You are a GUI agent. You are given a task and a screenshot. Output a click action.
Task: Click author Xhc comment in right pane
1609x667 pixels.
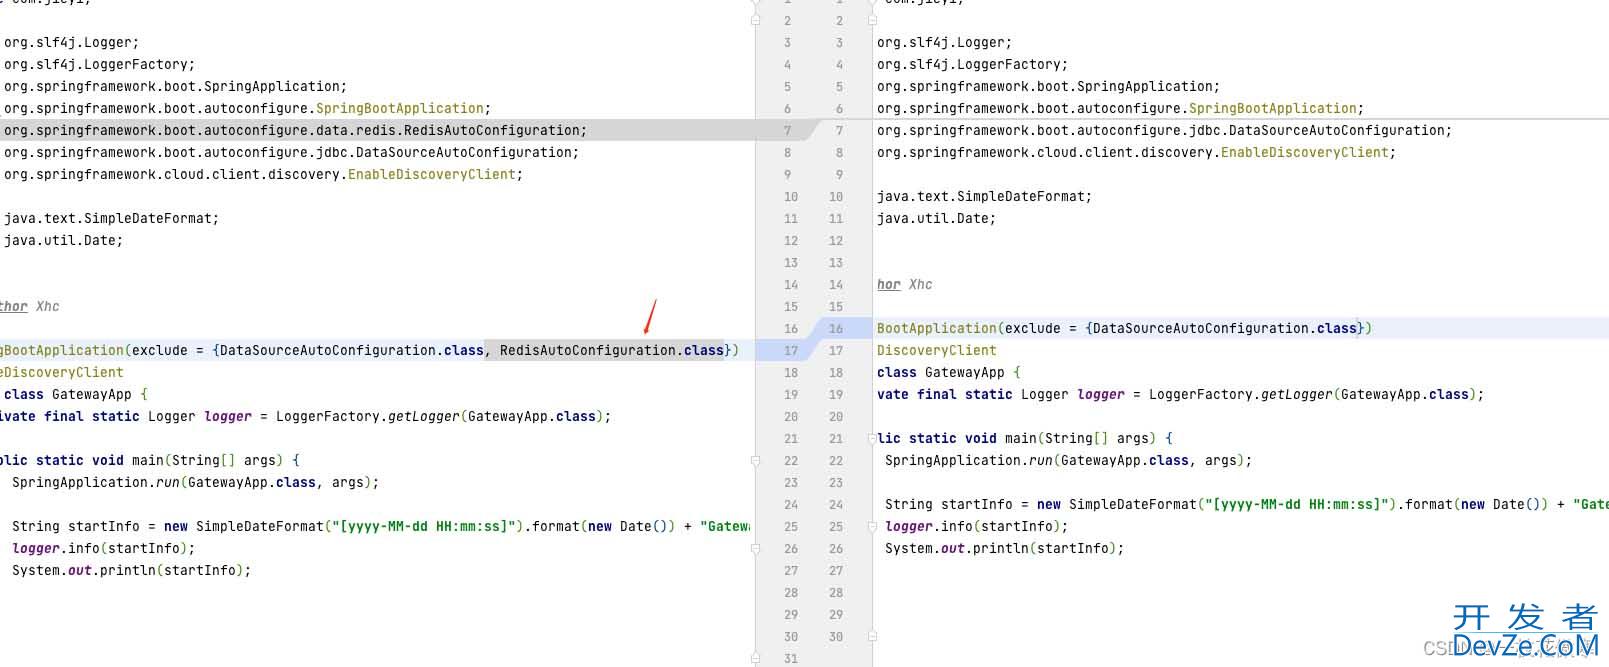pos(905,284)
